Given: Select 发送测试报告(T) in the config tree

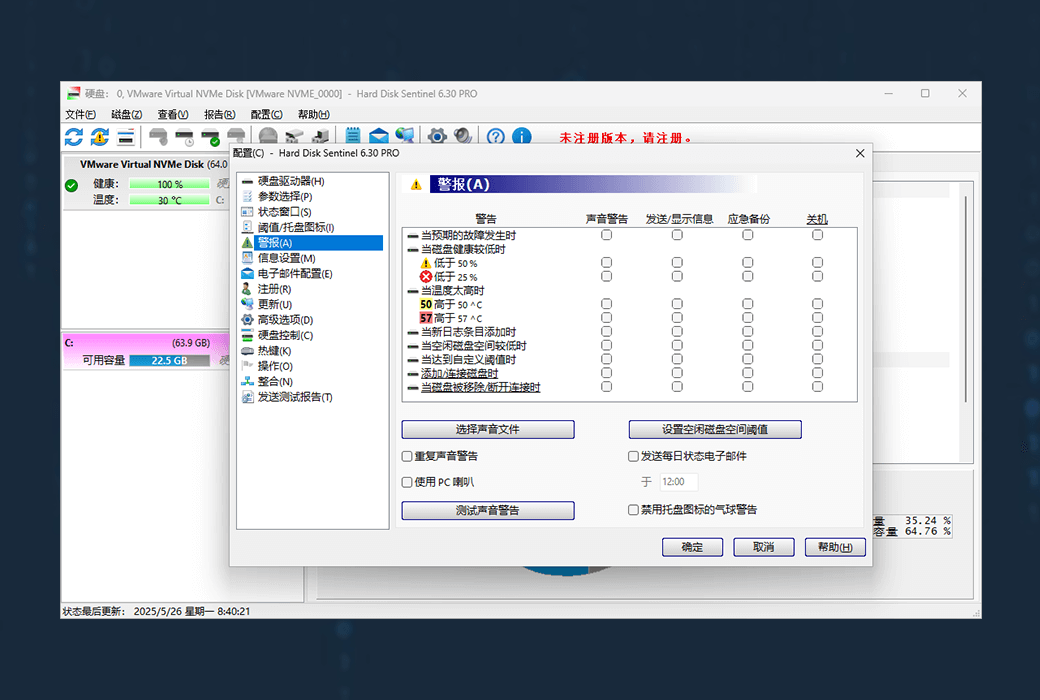Looking at the screenshot, I should point(294,397).
